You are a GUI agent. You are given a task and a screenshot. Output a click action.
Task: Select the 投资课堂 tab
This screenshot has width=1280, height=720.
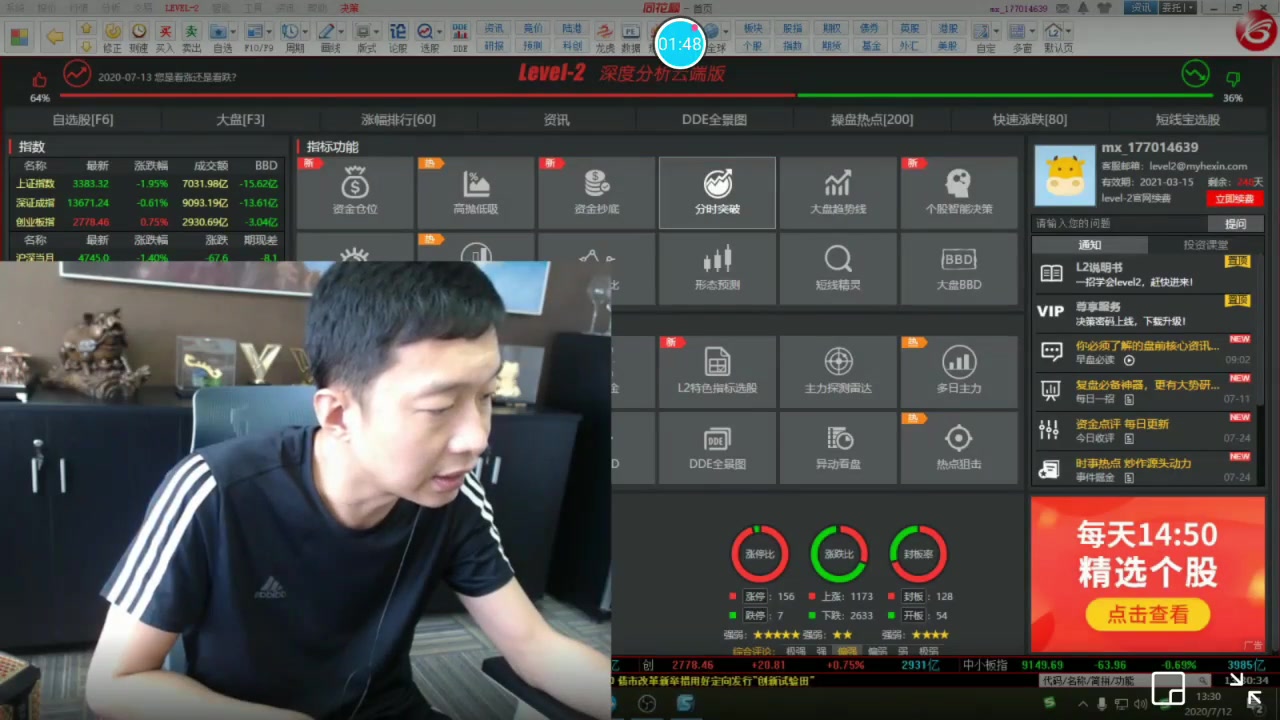tap(1205, 245)
